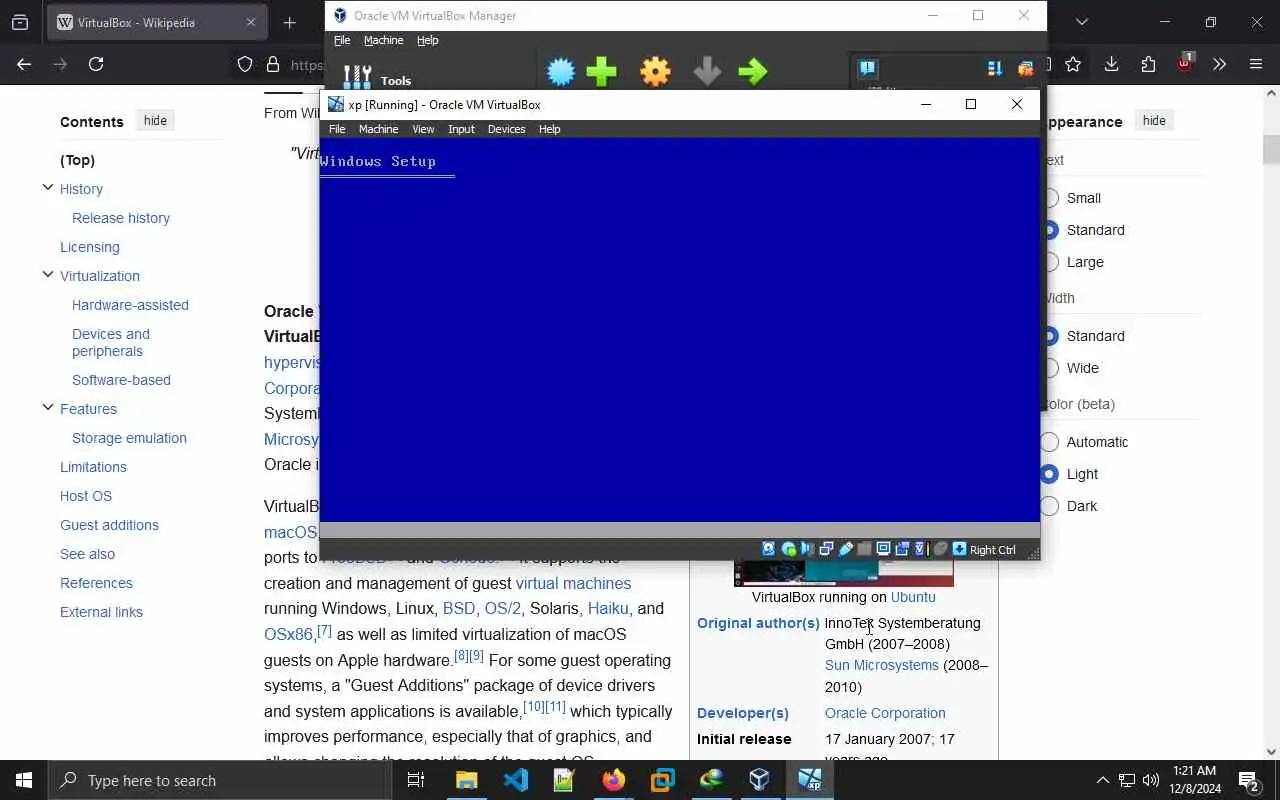This screenshot has width=1280, height=800.
Task: Click the Firefox reload page button
Action: click(x=96, y=64)
